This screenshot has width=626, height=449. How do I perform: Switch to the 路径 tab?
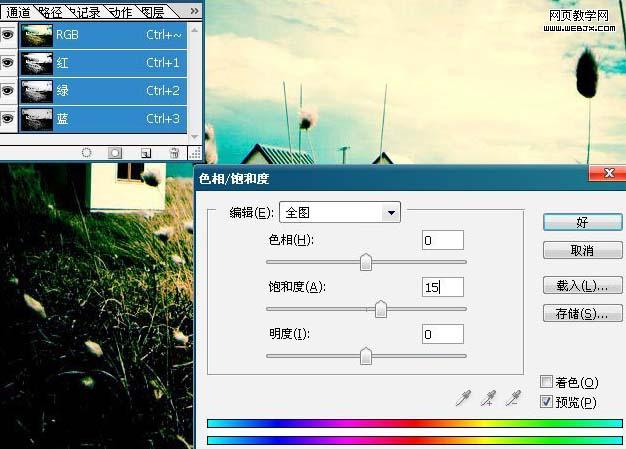tap(50, 12)
